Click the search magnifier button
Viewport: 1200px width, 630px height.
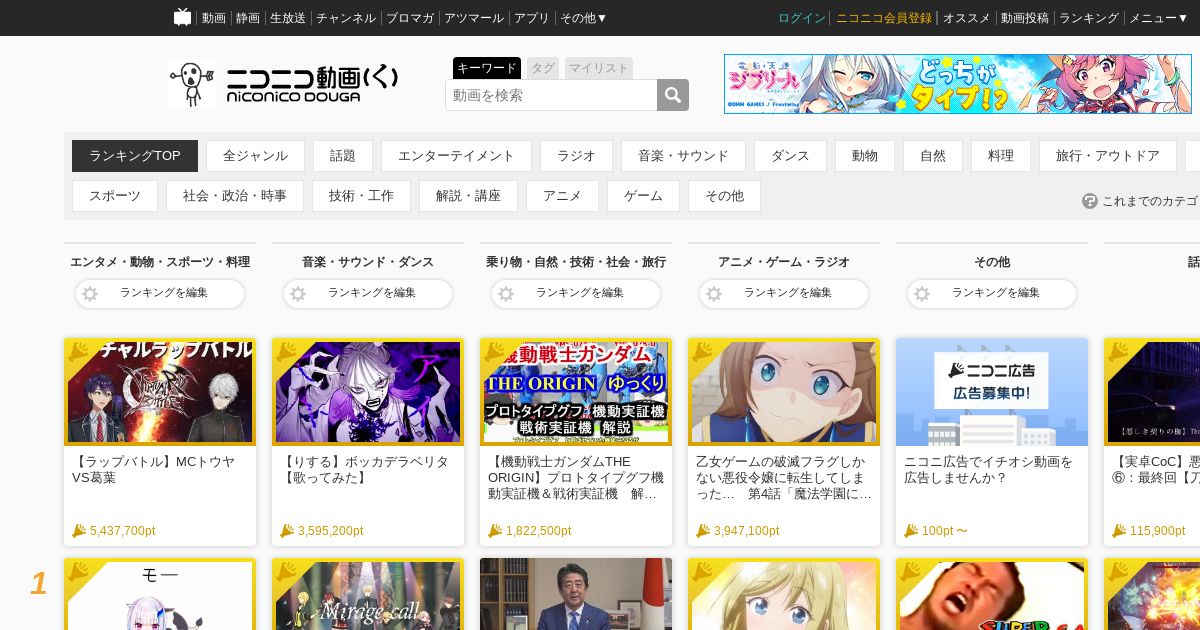[x=673, y=95]
